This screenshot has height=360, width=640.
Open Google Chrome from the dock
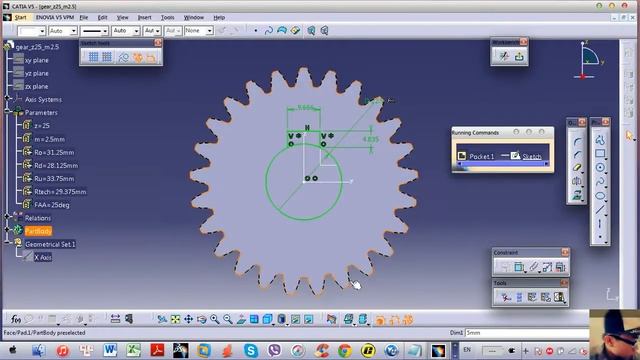(345, 350)
